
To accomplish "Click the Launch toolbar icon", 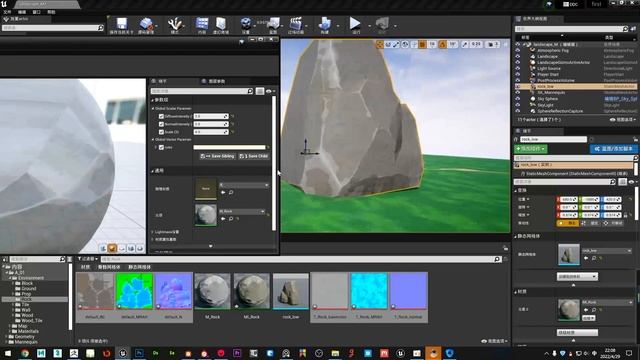I will (x=382, y=24).
